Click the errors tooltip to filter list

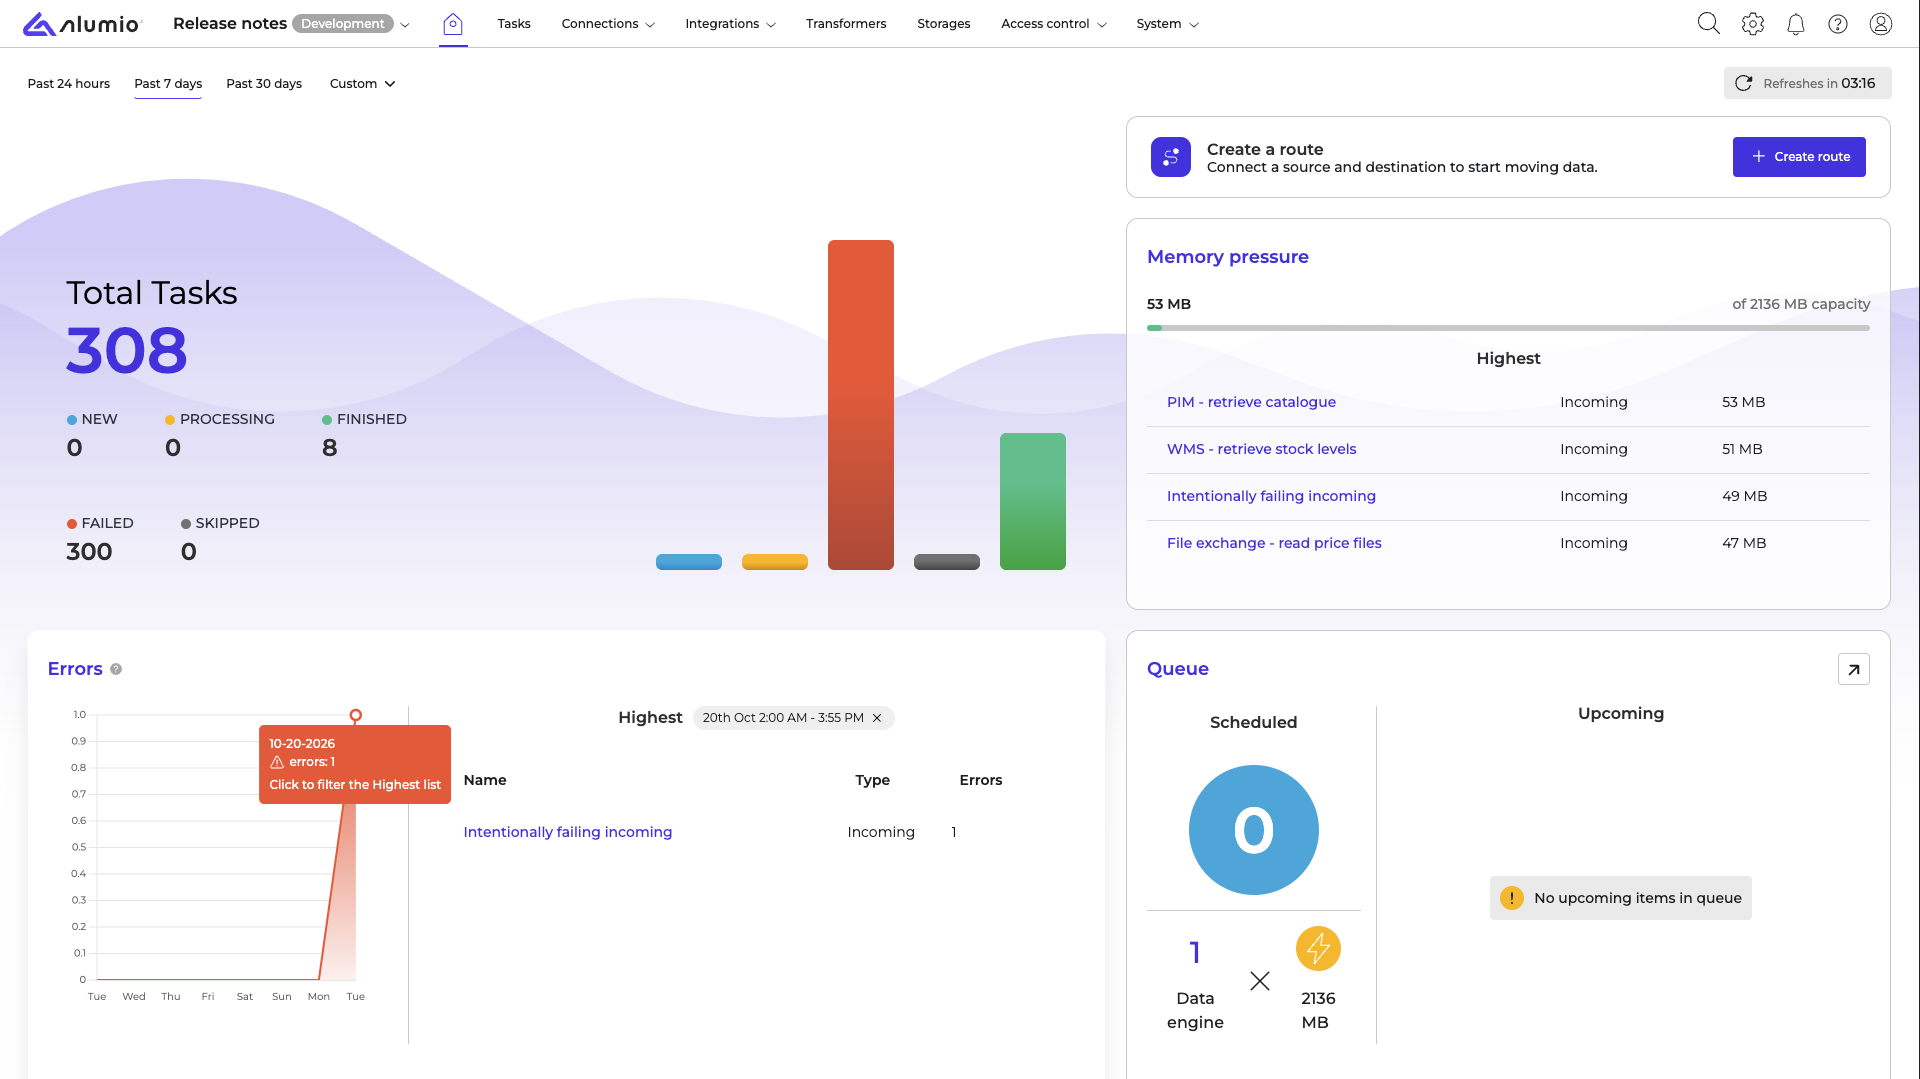(355, 764)
